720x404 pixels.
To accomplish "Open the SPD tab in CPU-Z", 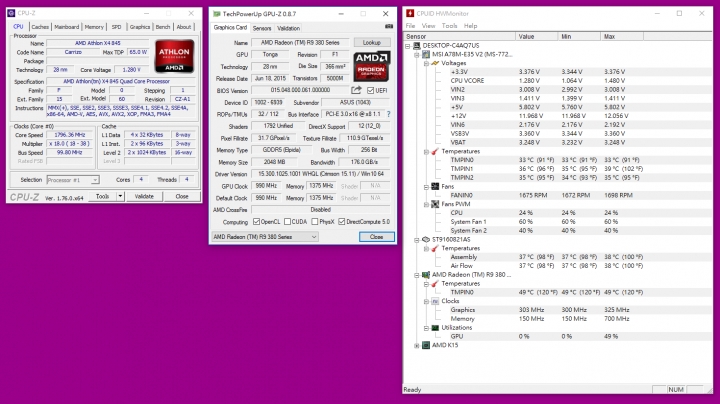I will 117,27.
